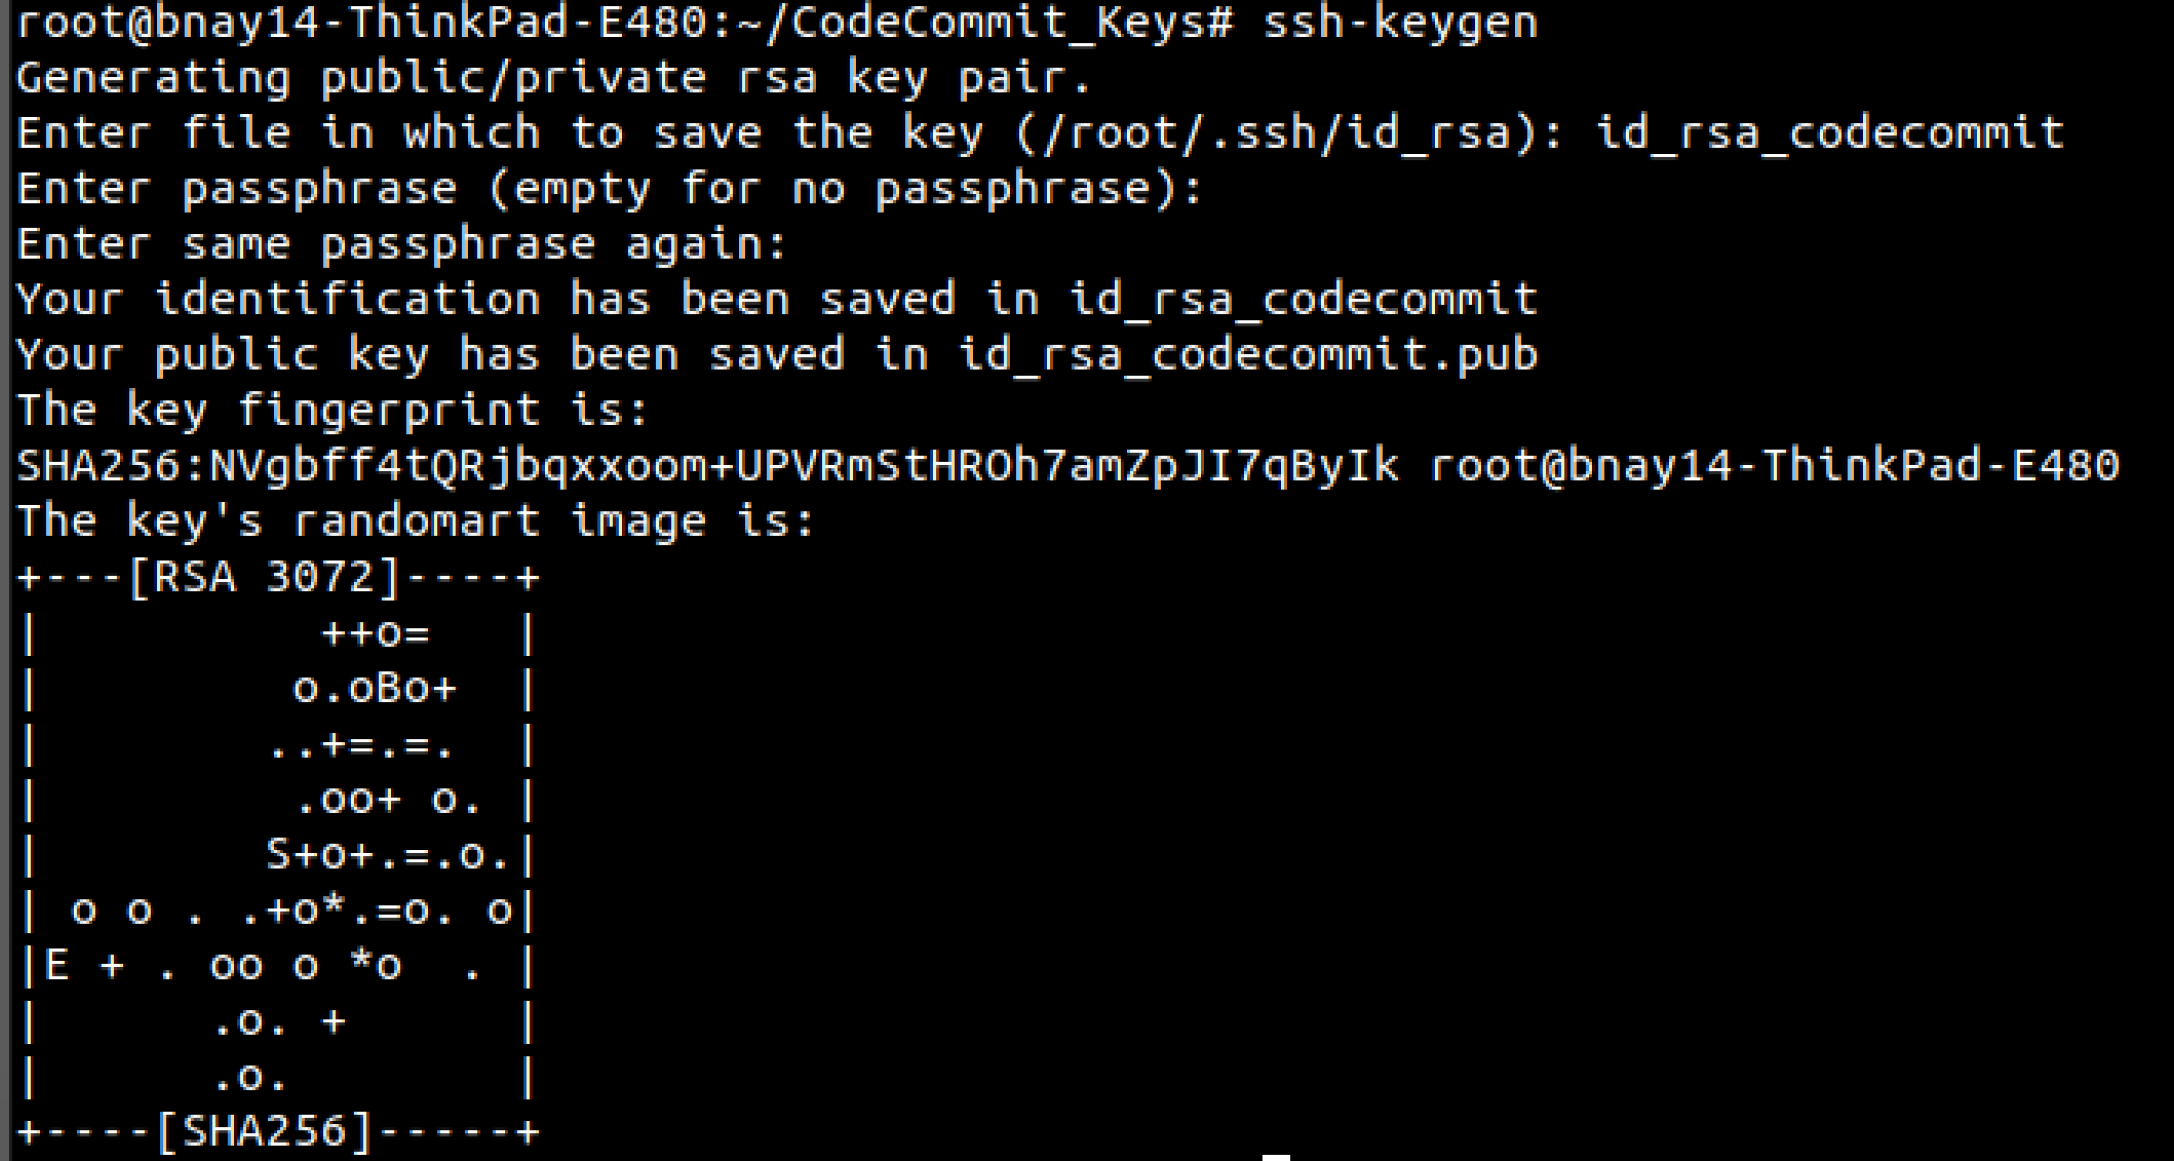The height and width of the screenshot is (1161, 2174).
Task: Click root@bnay14-ThinkPad-E480 after the fingerprint hash
Action: pos(1774,466)
